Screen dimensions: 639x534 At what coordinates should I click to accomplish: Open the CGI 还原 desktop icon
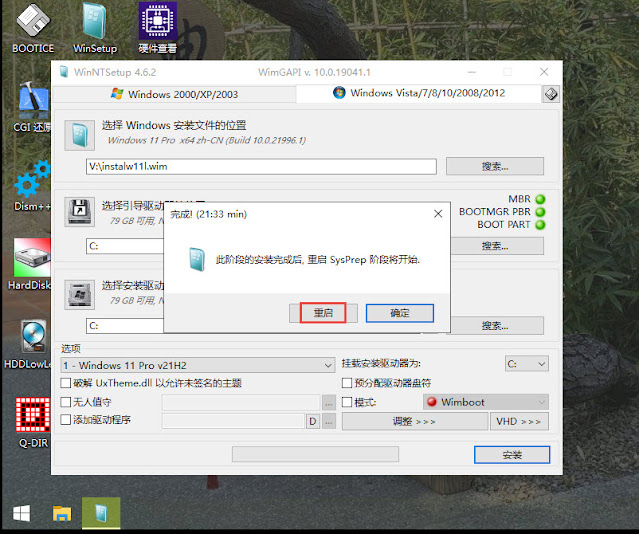(33, 107)
